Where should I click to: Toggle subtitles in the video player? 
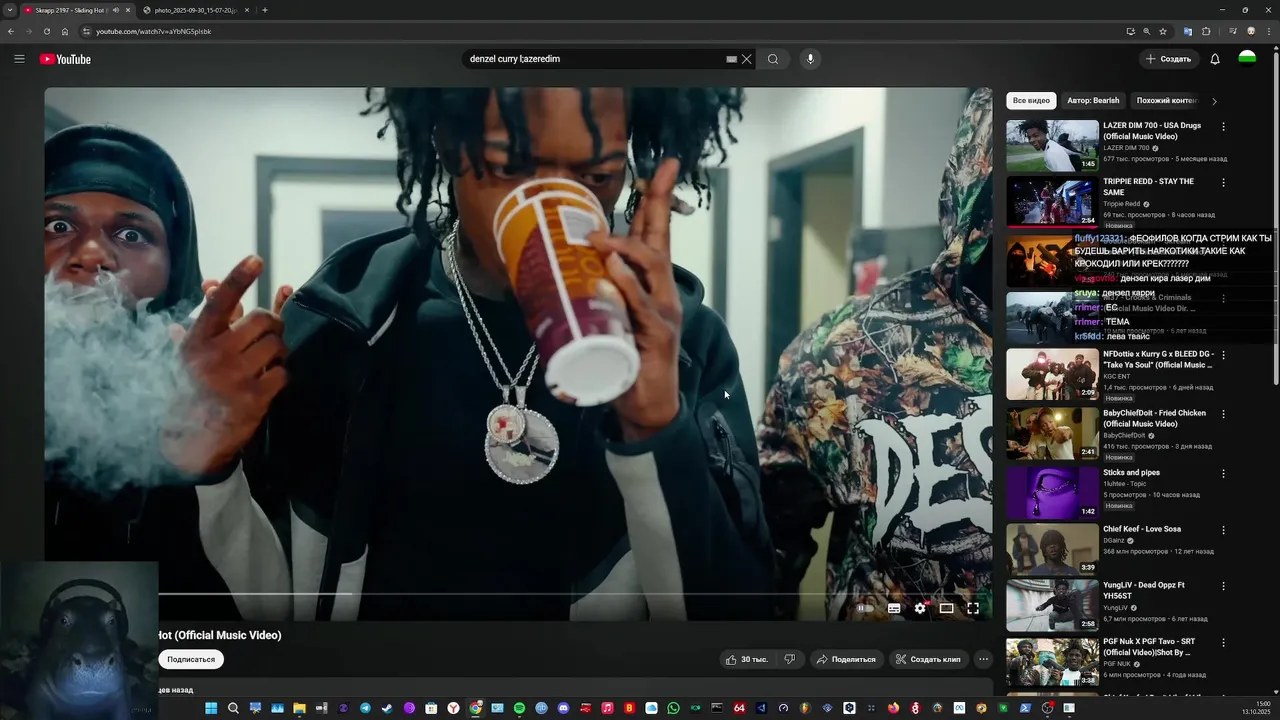[894, 608]
